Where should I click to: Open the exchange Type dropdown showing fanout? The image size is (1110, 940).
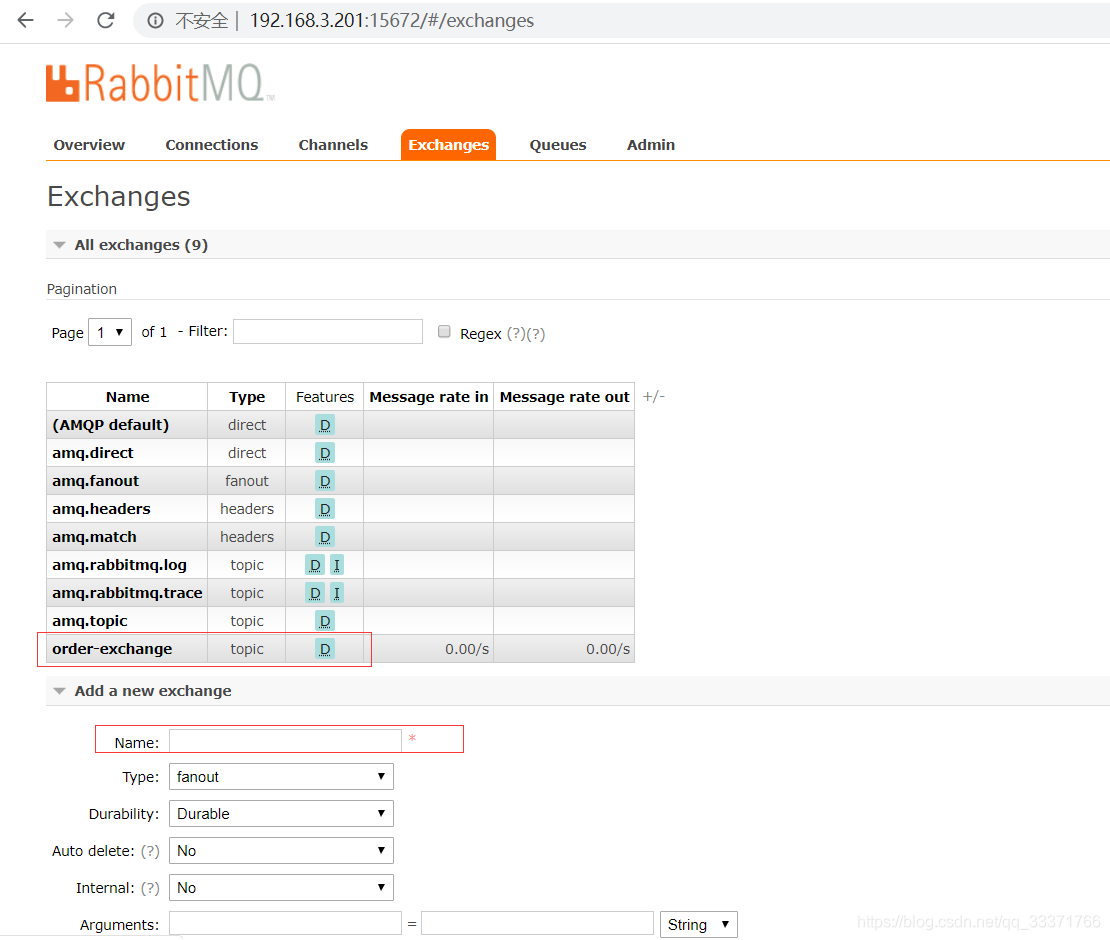(281, 776)
